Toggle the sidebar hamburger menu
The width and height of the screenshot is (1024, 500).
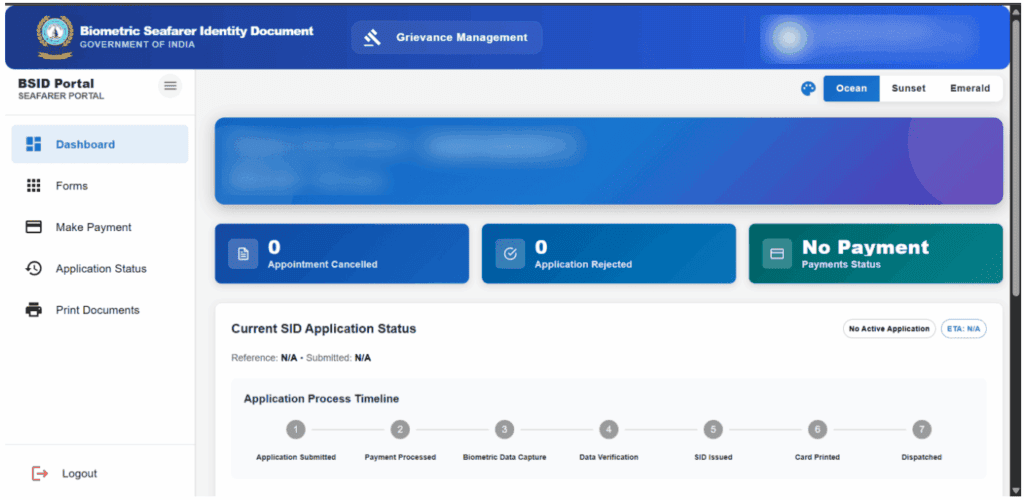[x=170, y=86]
